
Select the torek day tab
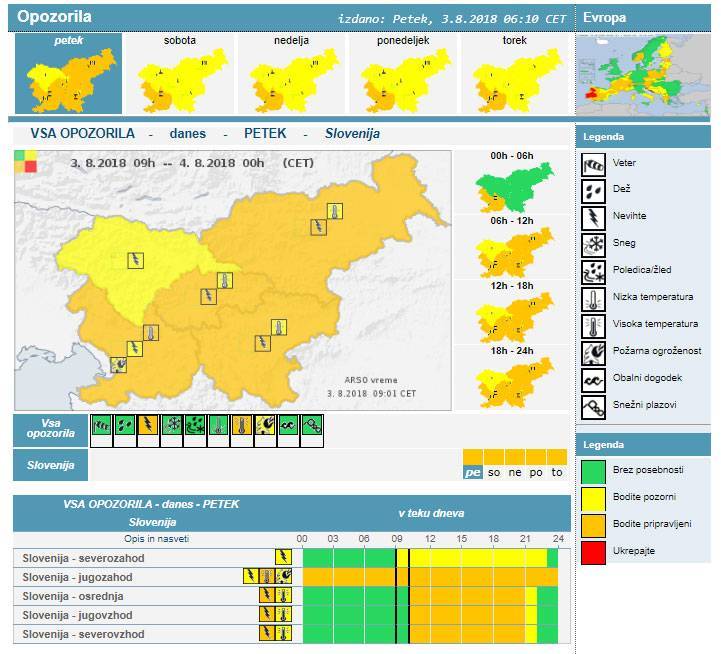(x=514, y=74)
